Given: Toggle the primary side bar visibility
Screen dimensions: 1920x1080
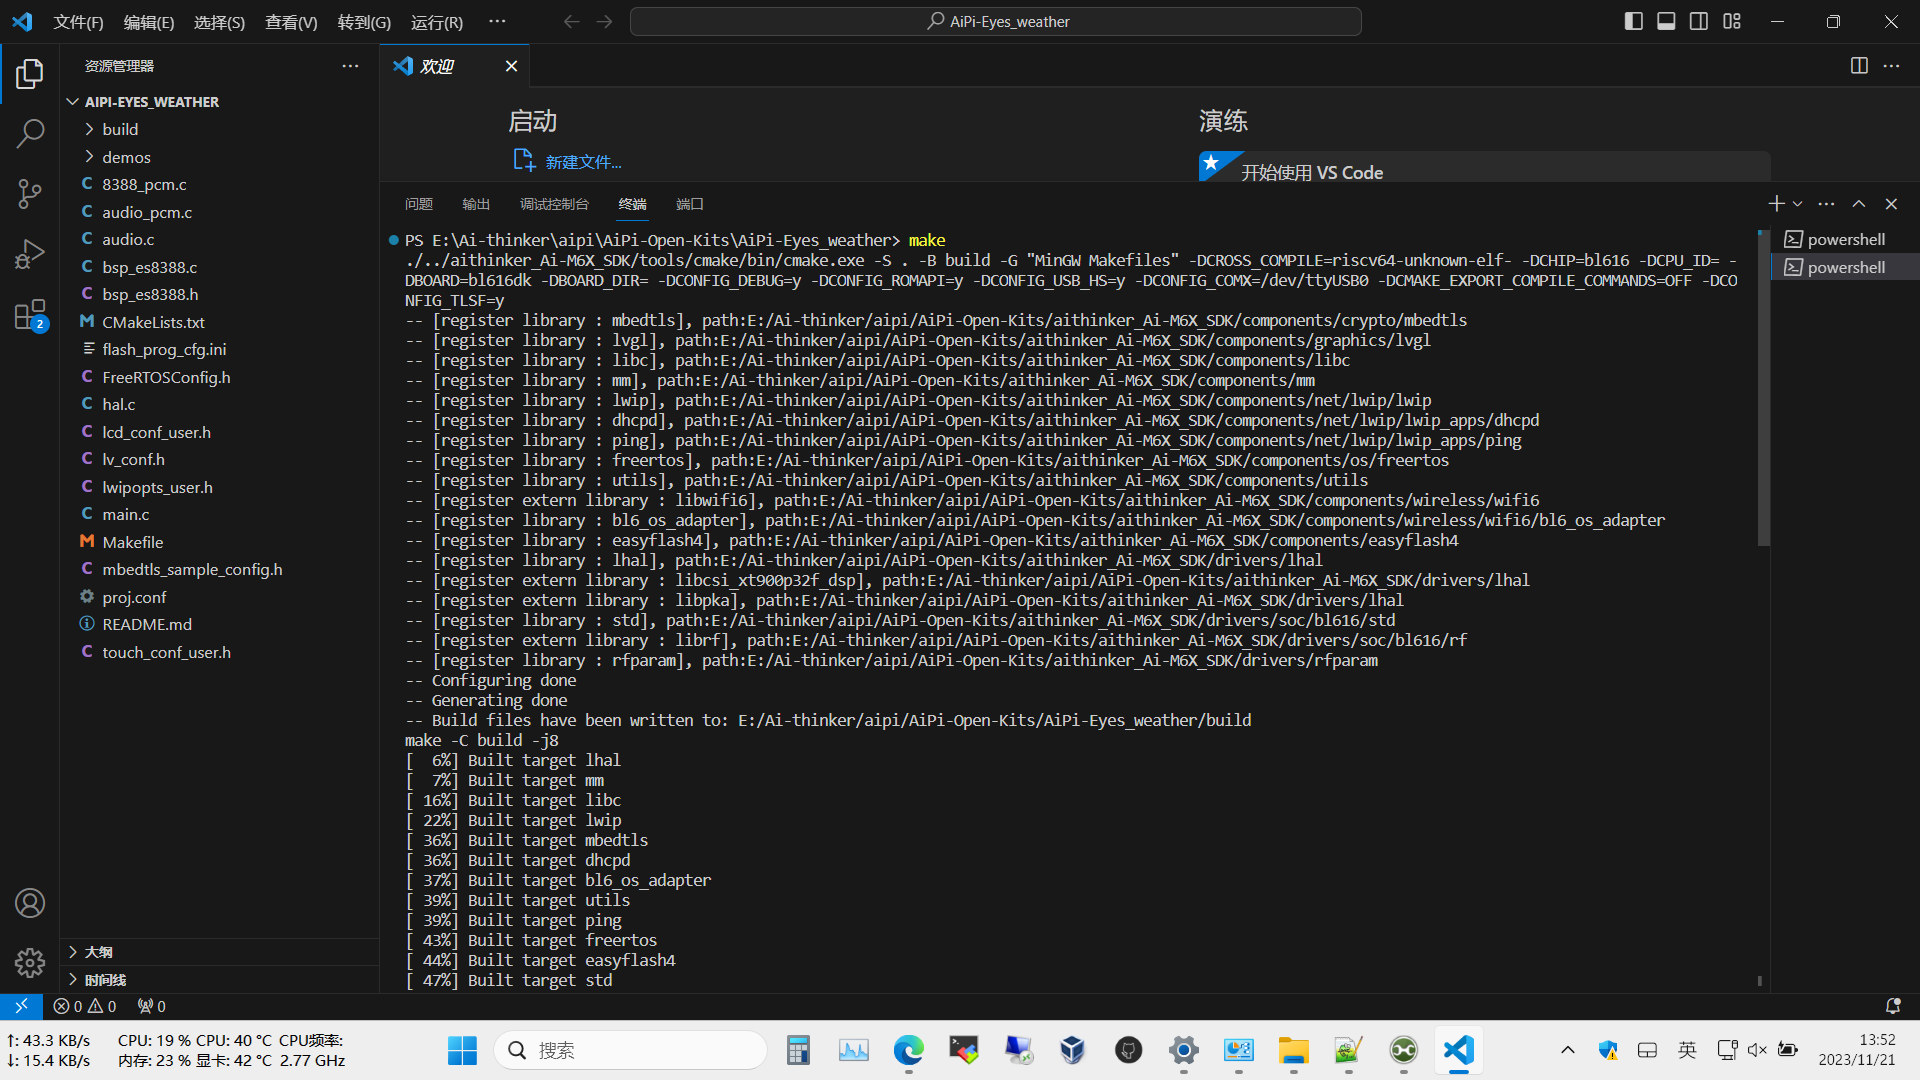Looking at the screenshot, I should point(1634,21).
